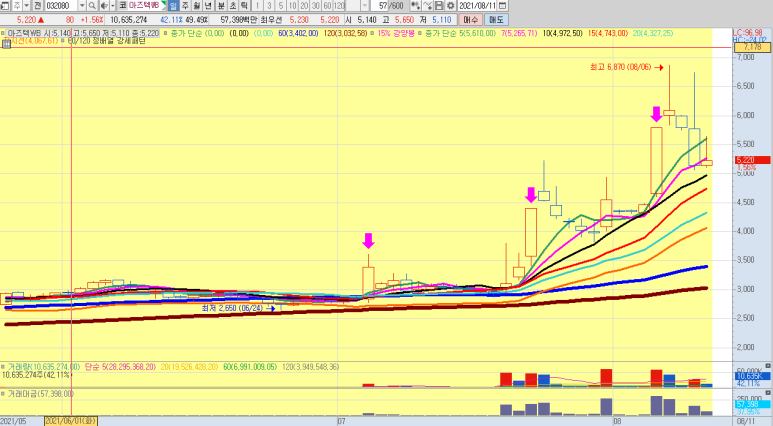Click the 10(4,972,50) moving average legend
Viewport: 773px width, 426px height.
click(x=562, y=34)
